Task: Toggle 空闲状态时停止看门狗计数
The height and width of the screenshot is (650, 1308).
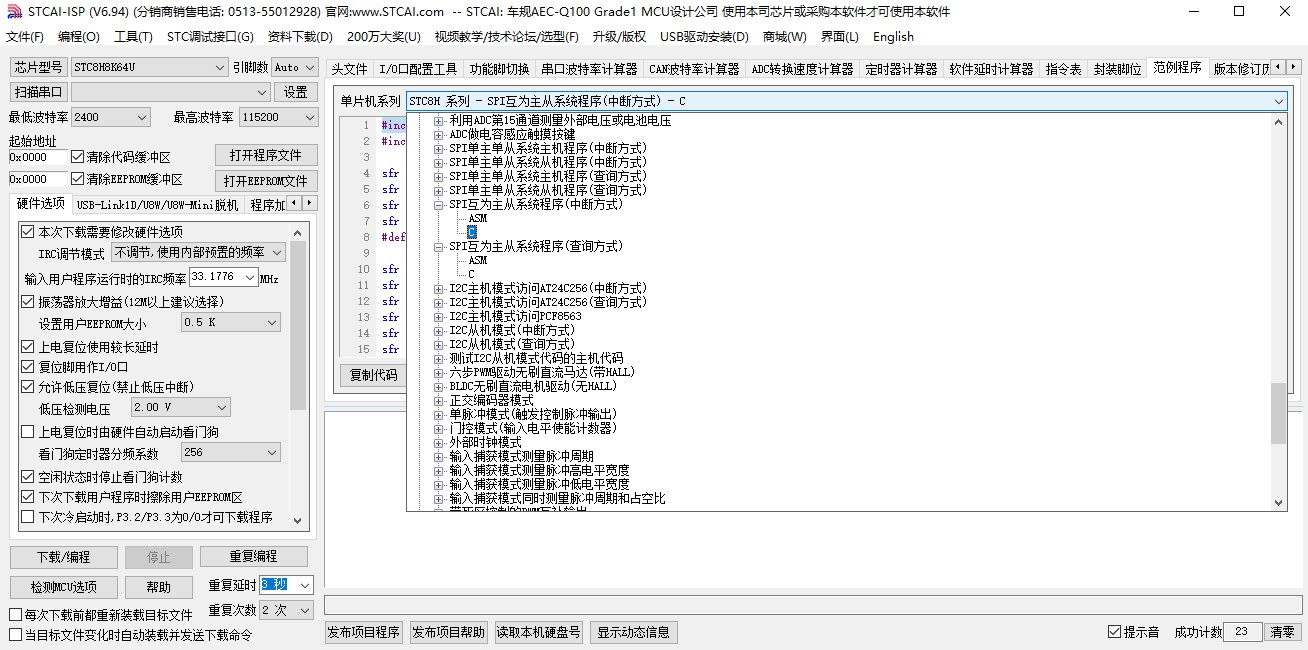Action: pyautogui.click(x=28, y=477)
